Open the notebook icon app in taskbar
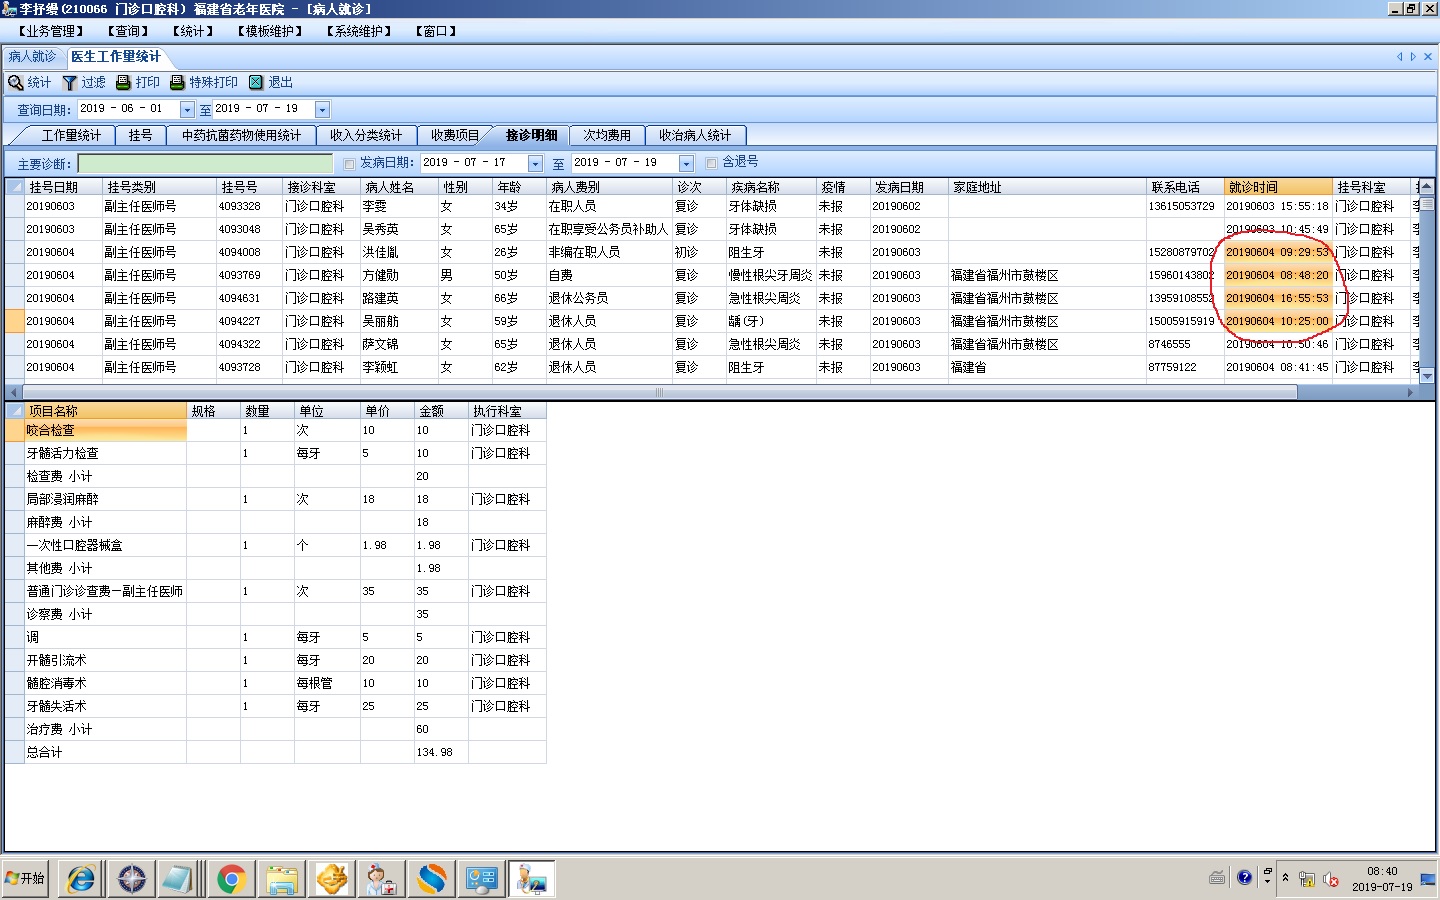The width and height of the screenshot is (1440, 900). coord(181,879)
